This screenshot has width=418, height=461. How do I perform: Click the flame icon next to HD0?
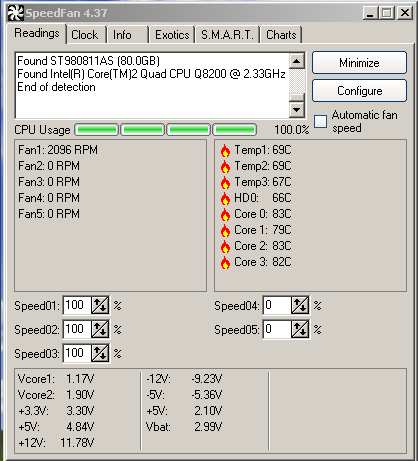[225, 198]
